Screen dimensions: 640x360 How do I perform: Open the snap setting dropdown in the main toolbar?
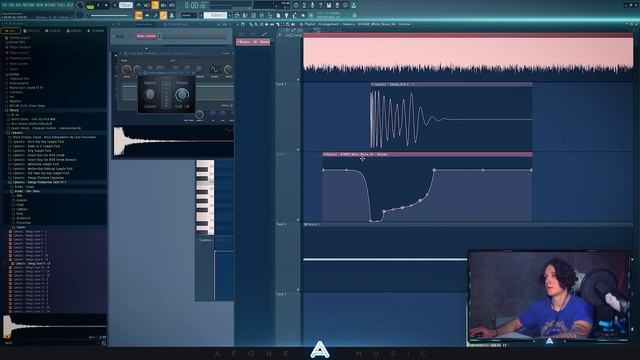coord(189,16)
